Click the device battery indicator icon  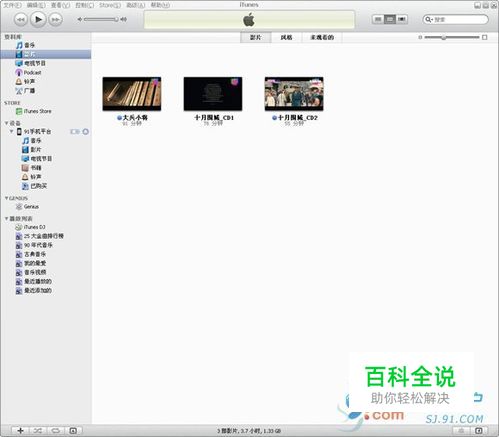click(x=75, y=132)
